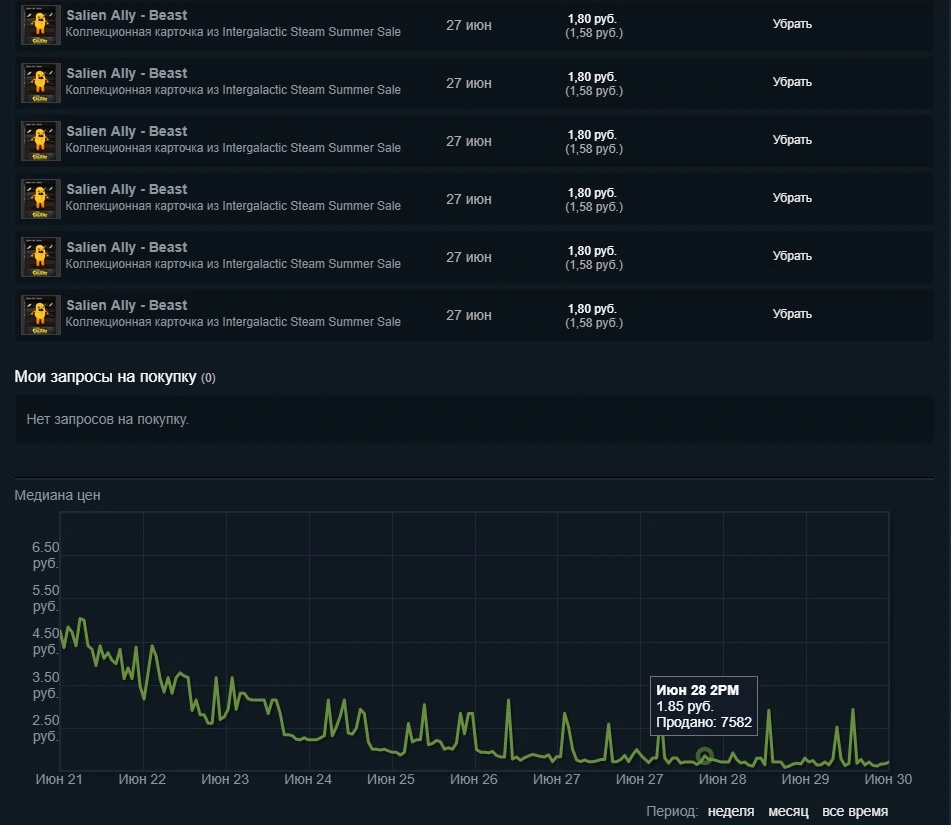This screenshot has height=825, width=951.
Task: Open the topmost Salien Ally - Beast name link
Action: point(127,15)
